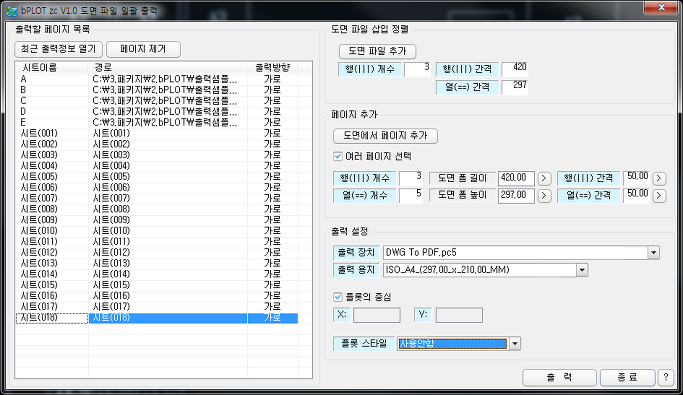Select the 시트(009) row name

39,220
